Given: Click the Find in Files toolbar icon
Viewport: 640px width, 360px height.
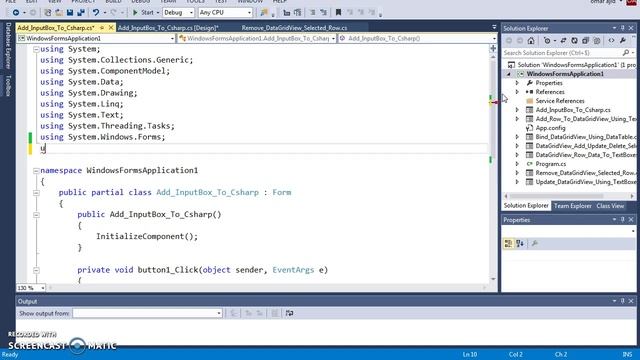Looking at the screenshot, I should pos(264,13).
